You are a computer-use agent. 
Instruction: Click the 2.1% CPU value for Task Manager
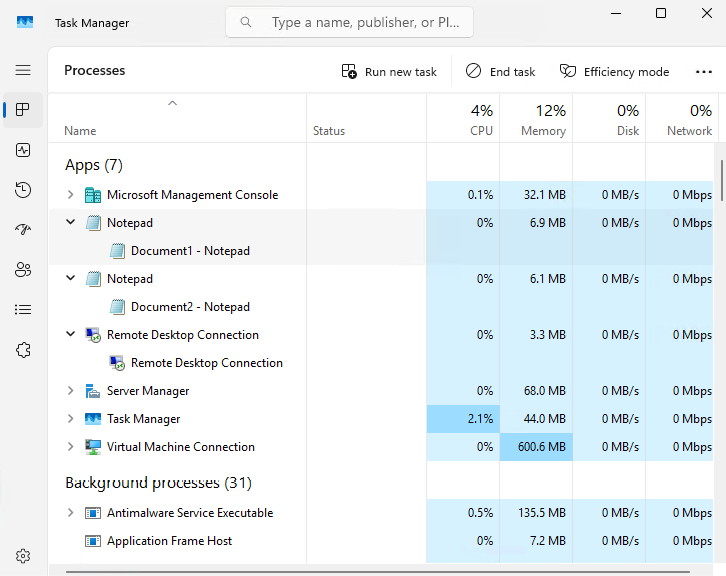tap(480, 419)
